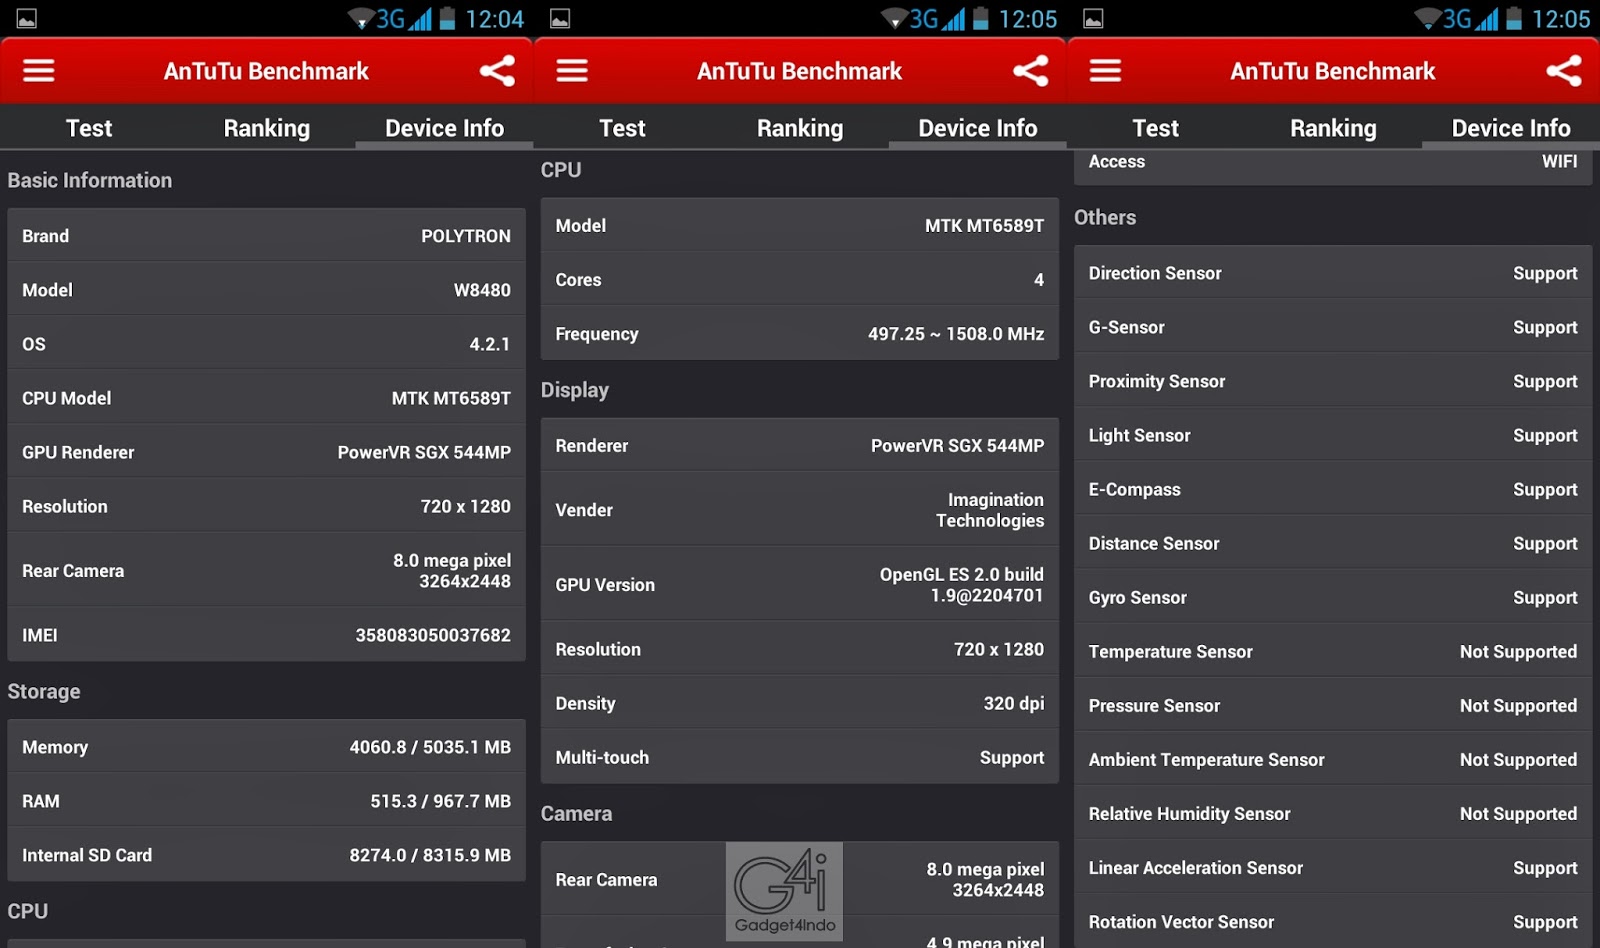
Task: Tap the share icon in the right phone screen
Action: tap(1564, 71)
